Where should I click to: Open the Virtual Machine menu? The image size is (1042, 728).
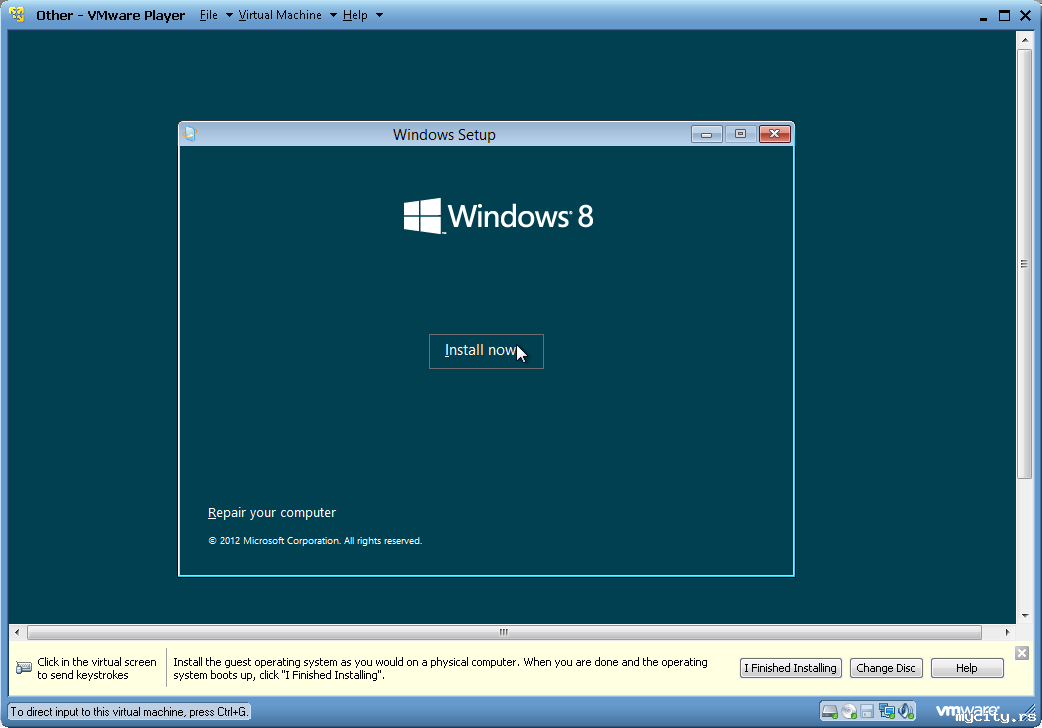pos(280,15)
